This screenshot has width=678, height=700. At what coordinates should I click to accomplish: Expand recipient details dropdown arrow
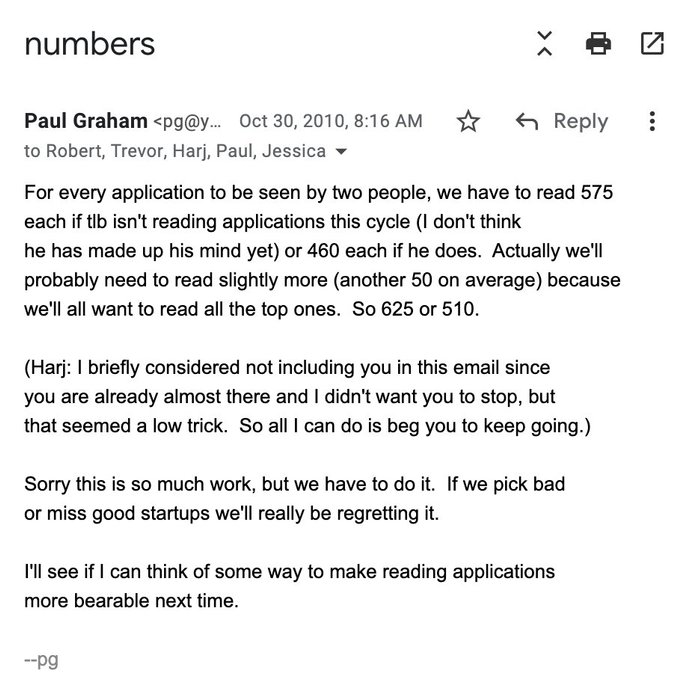343,153
